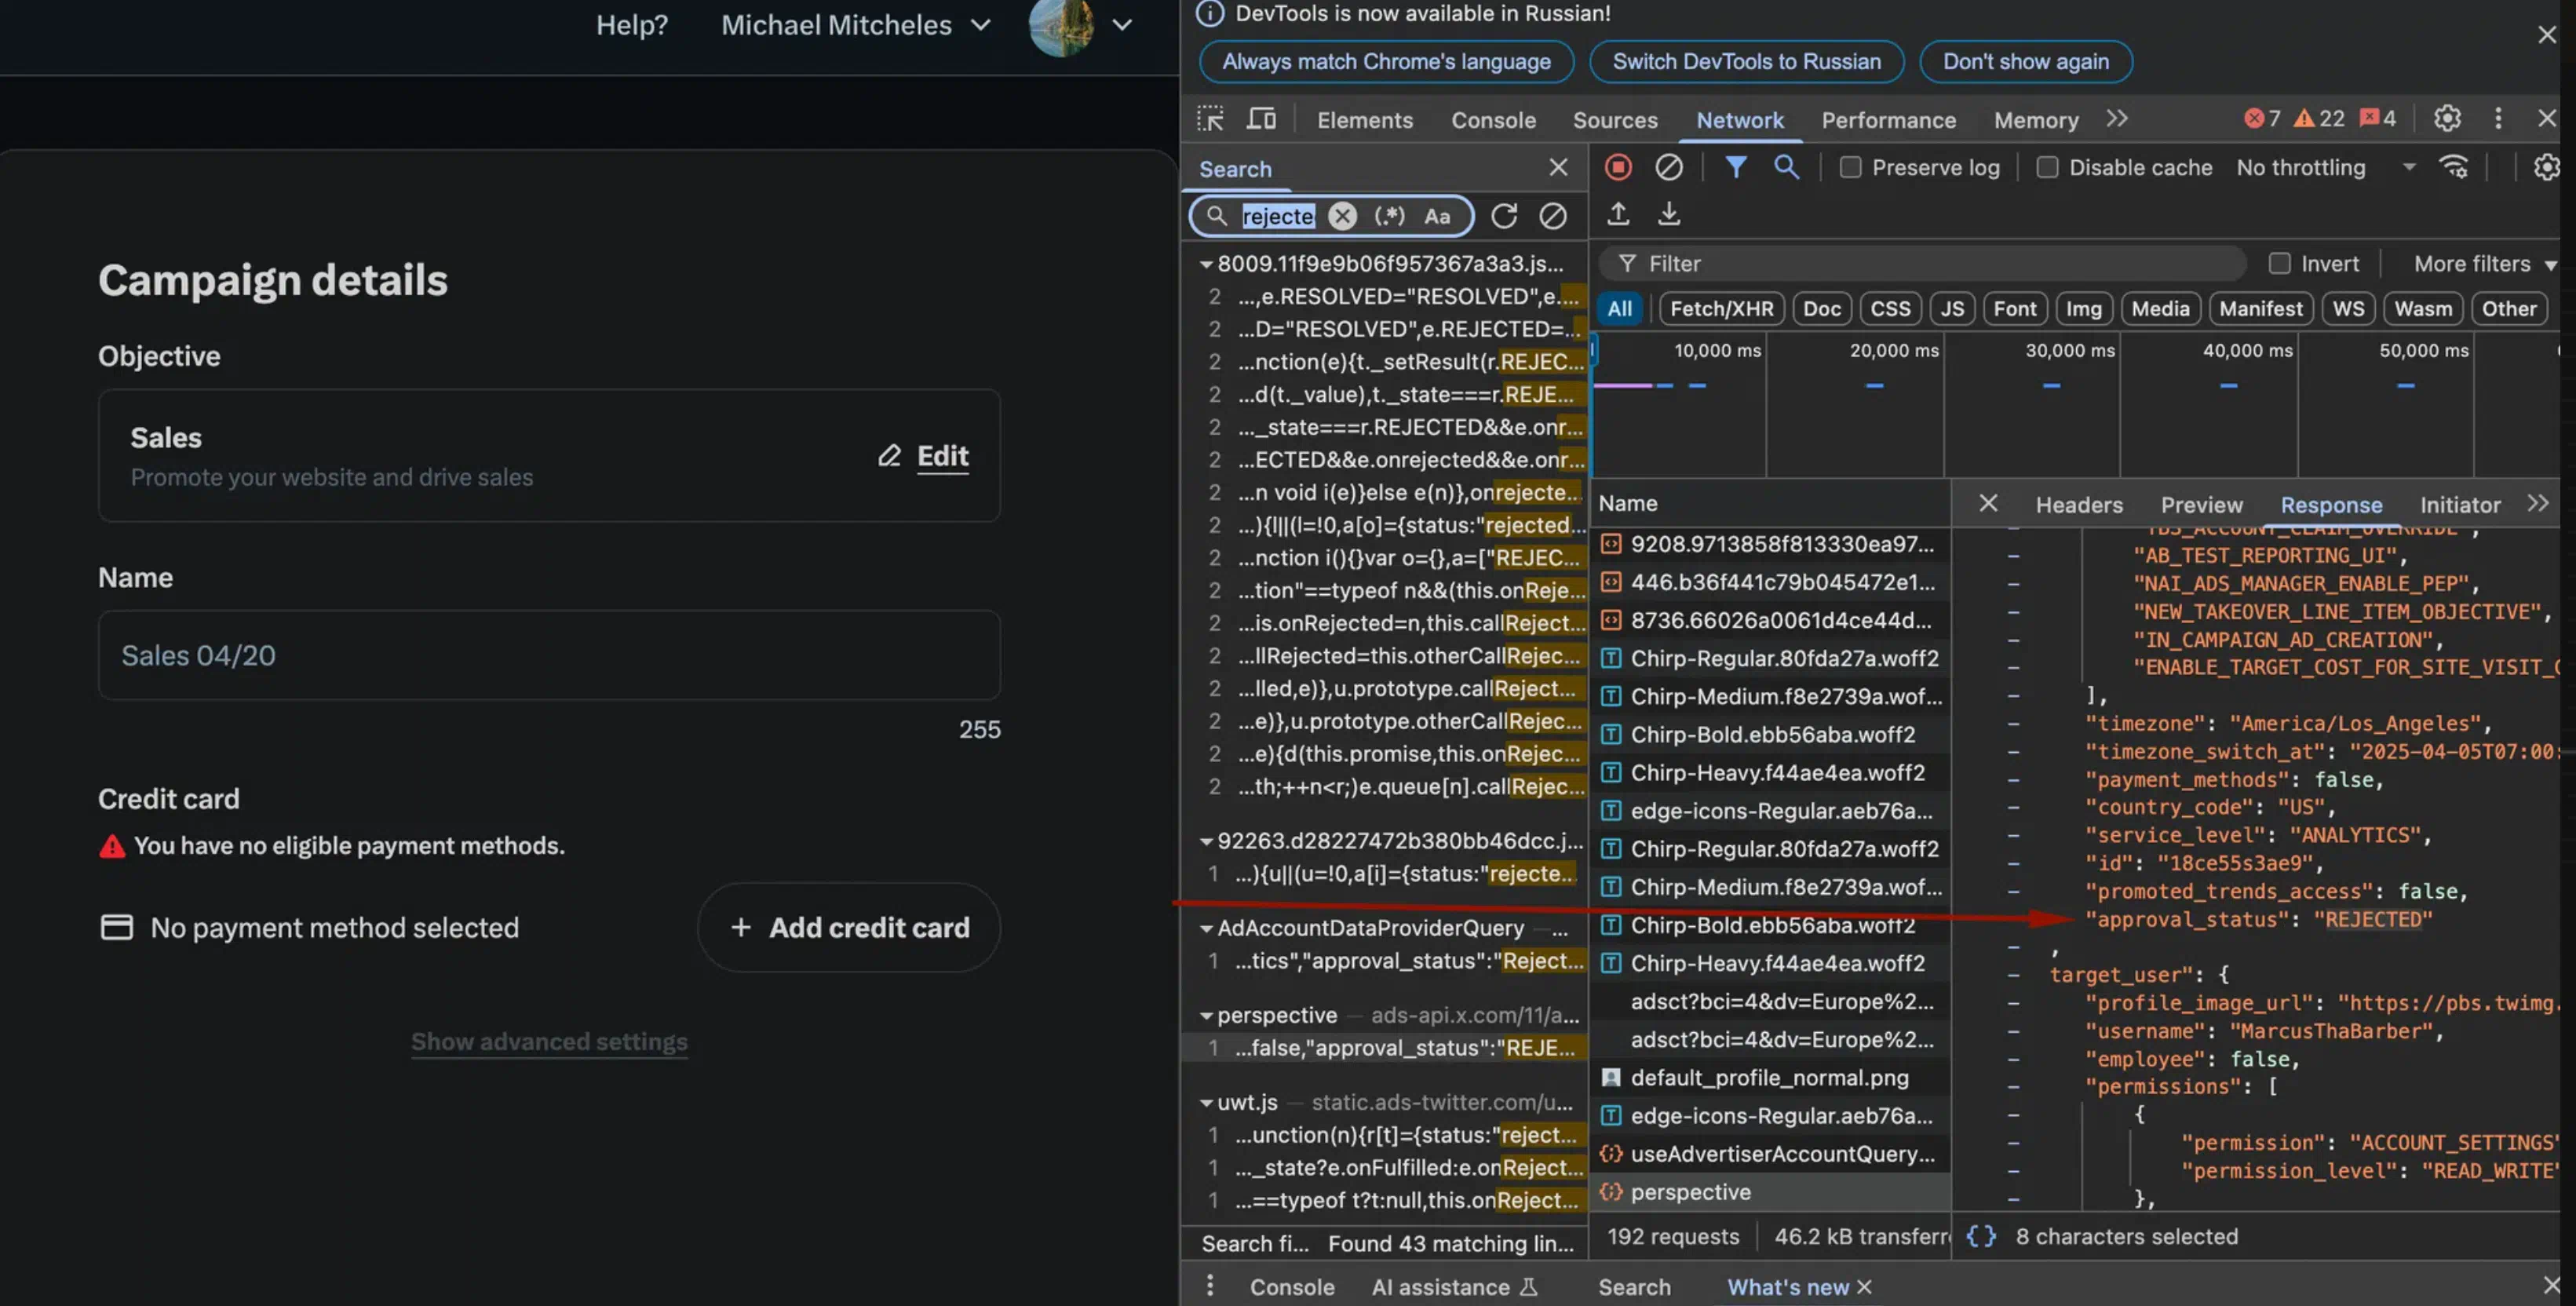
Task: Collapse the uwt.js result group
Action: 1206,1102
